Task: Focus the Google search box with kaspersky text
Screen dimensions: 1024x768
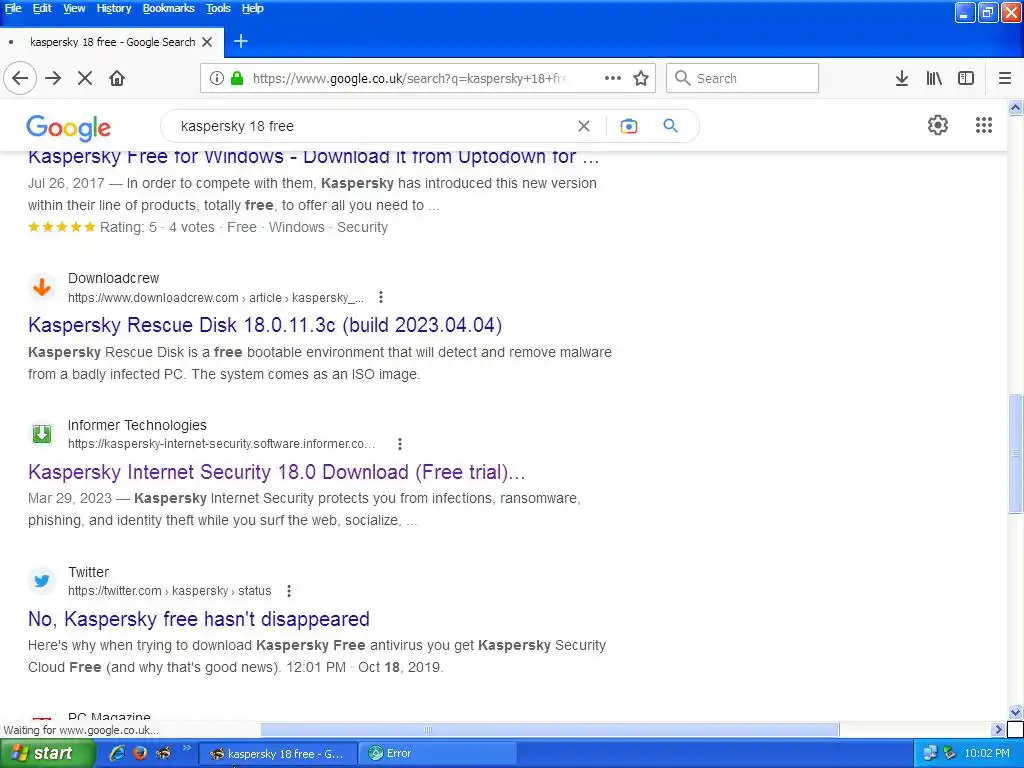Action: pos(372,126)
